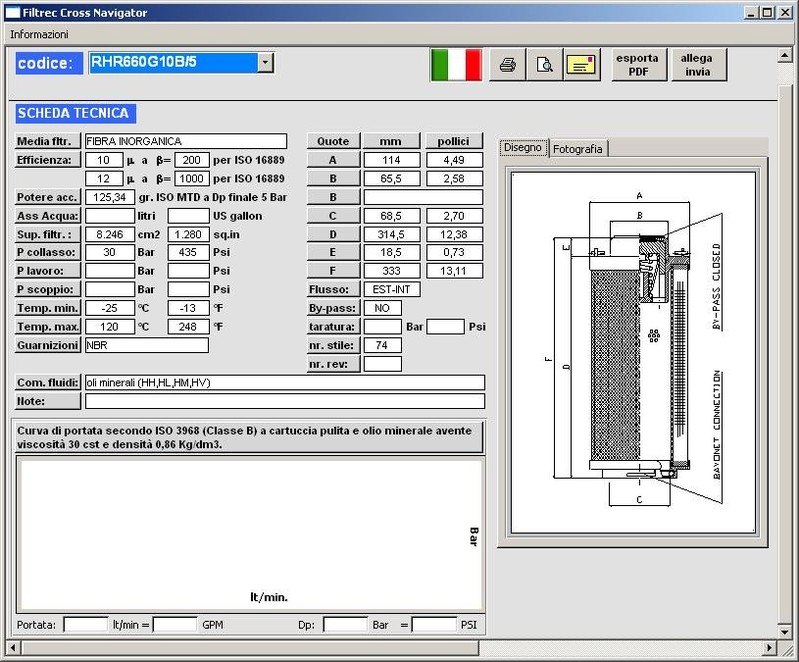Viewport: 799px width, 662px height.
Task: Switch to the Fotografia tab
Action: tap(578, 149)
